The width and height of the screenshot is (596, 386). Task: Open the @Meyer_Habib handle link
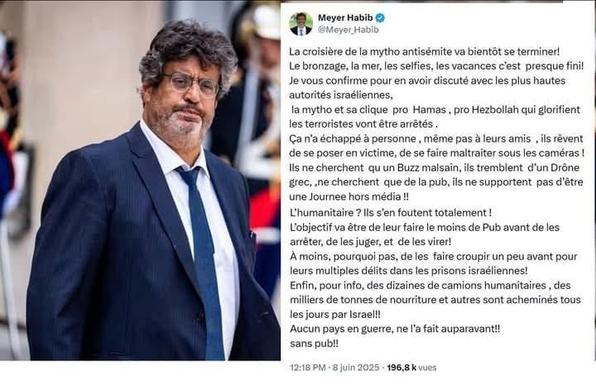348,30
